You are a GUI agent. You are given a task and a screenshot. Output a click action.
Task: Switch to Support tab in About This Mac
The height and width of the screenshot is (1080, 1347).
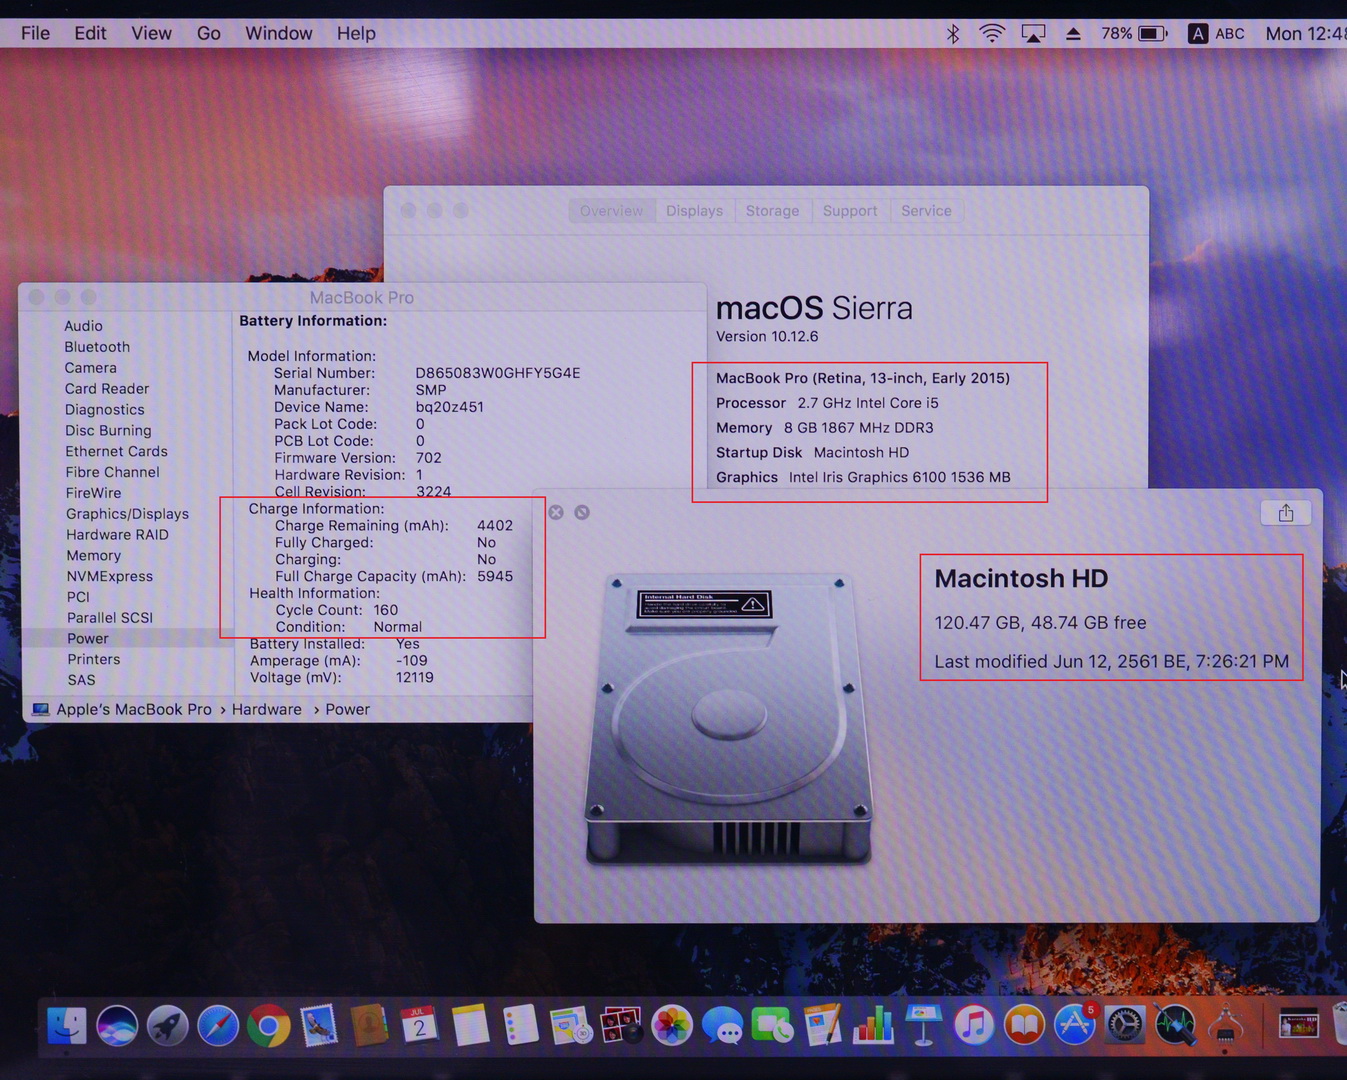[x=850, y=211]
